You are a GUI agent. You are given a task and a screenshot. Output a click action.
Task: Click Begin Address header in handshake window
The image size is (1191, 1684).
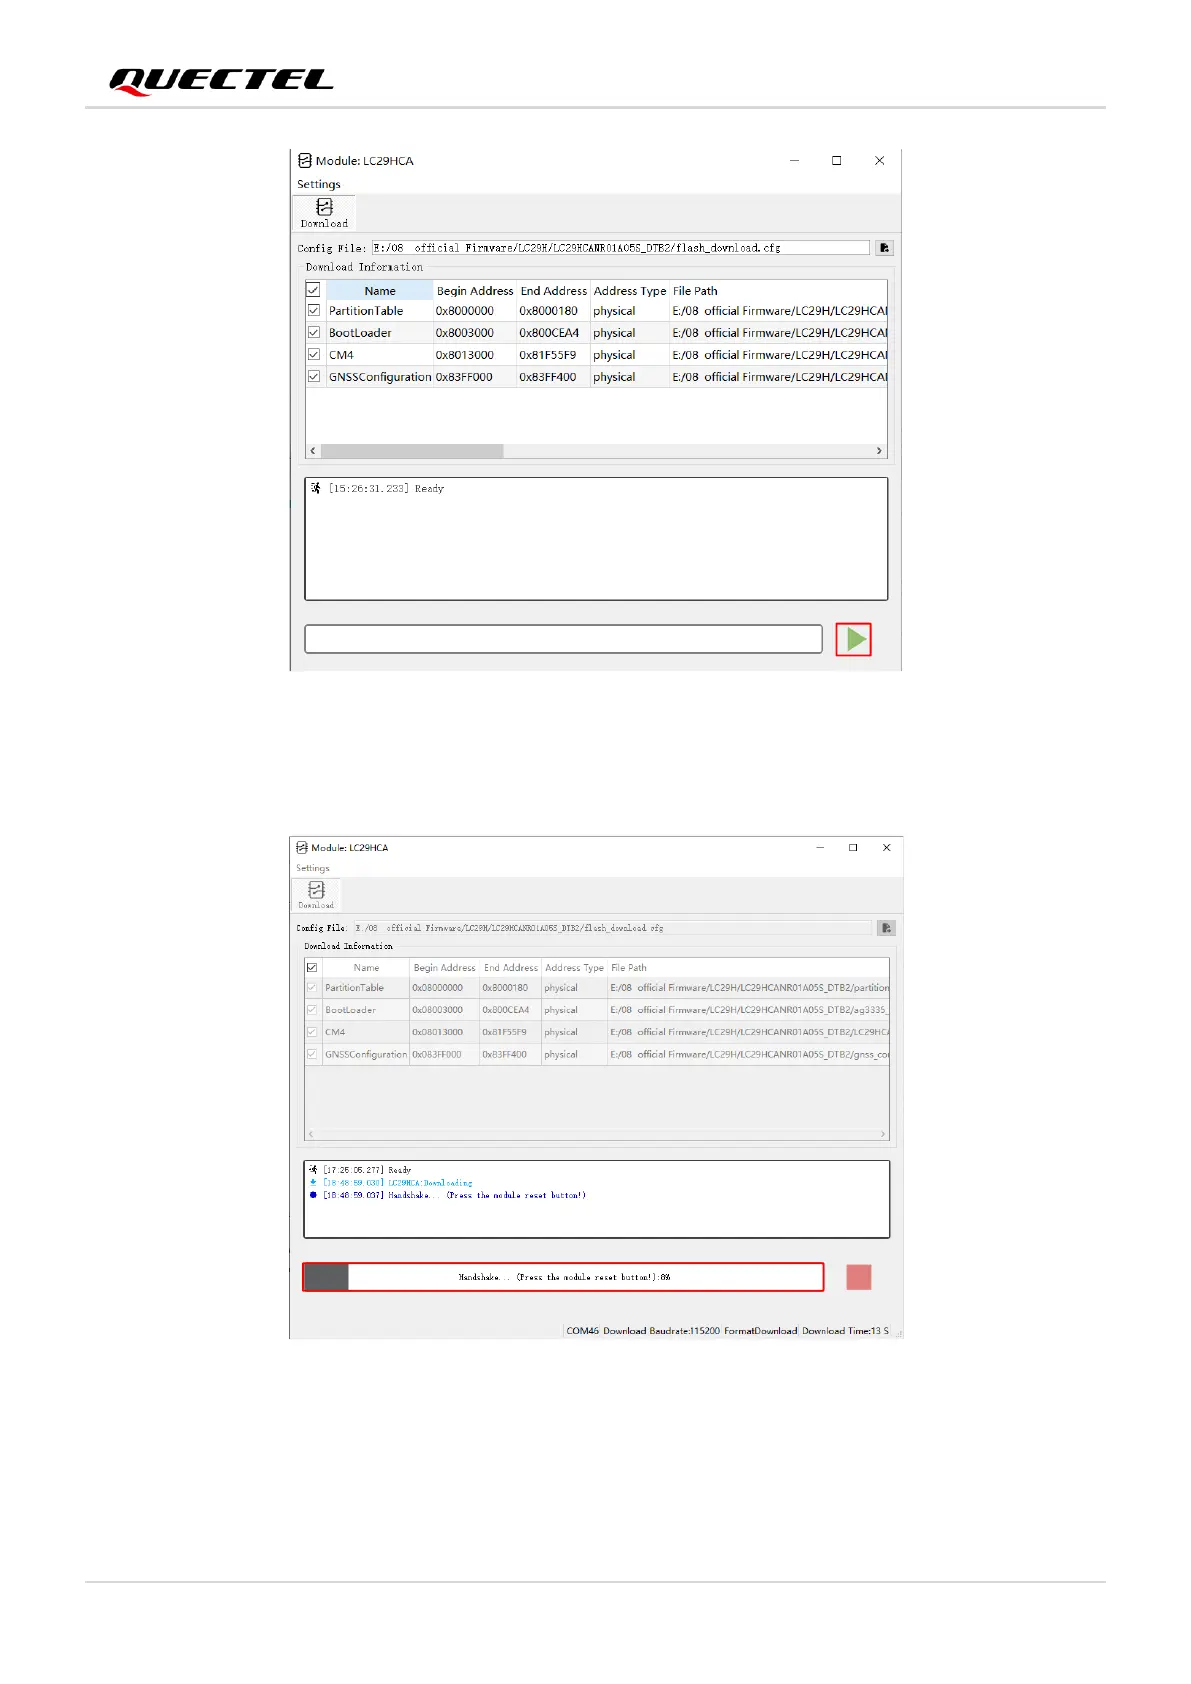coord(445,968)
